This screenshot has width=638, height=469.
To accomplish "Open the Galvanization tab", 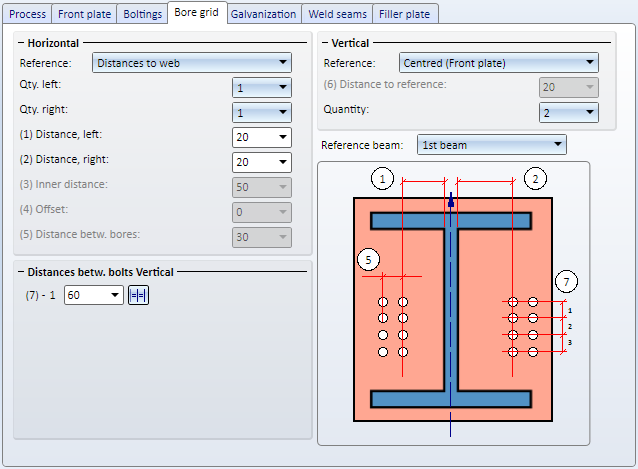I will (264, 14).
